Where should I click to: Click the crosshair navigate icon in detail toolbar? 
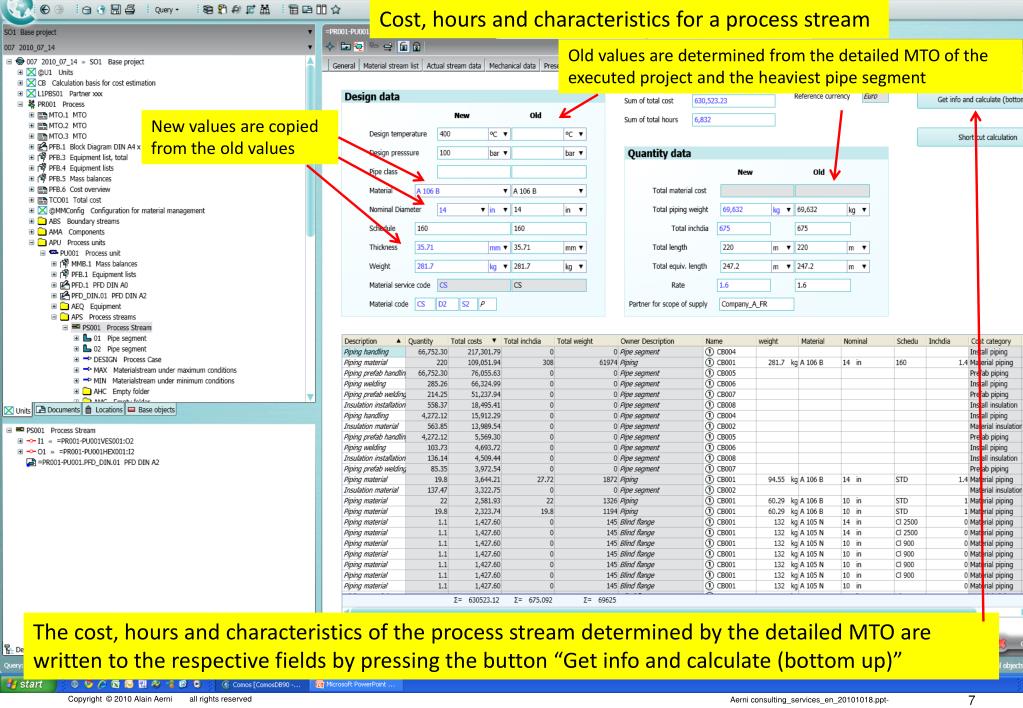(330, 46)
